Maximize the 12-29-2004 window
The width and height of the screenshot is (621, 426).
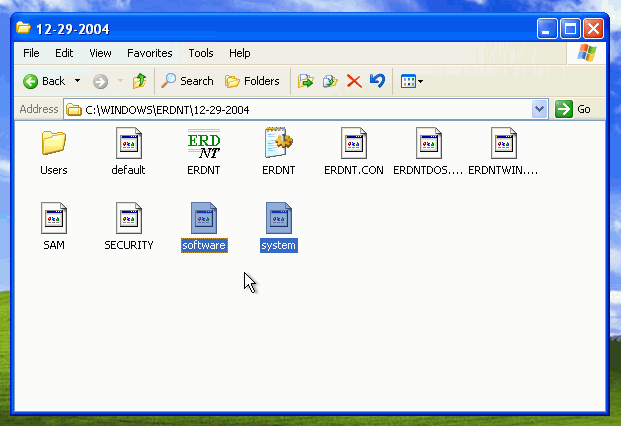570,29
